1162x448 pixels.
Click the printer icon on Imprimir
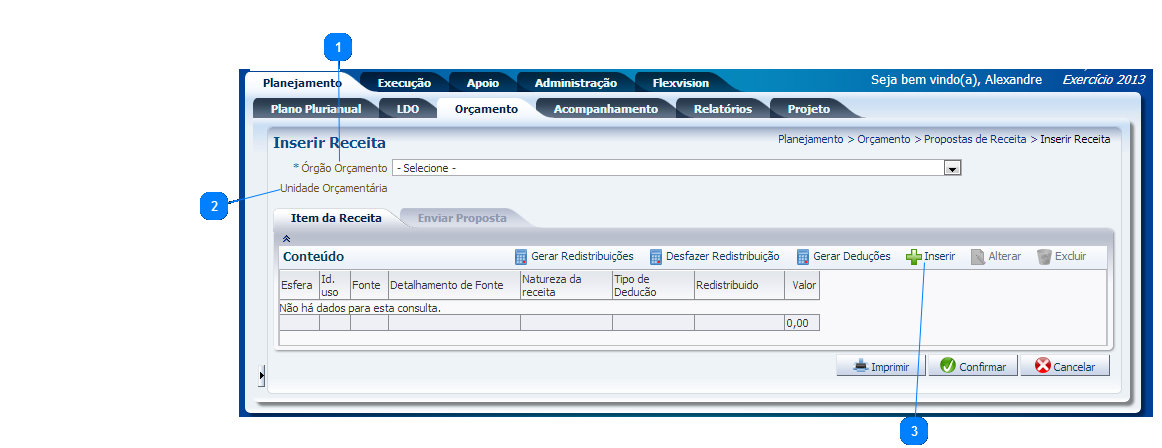click(860, 366)
